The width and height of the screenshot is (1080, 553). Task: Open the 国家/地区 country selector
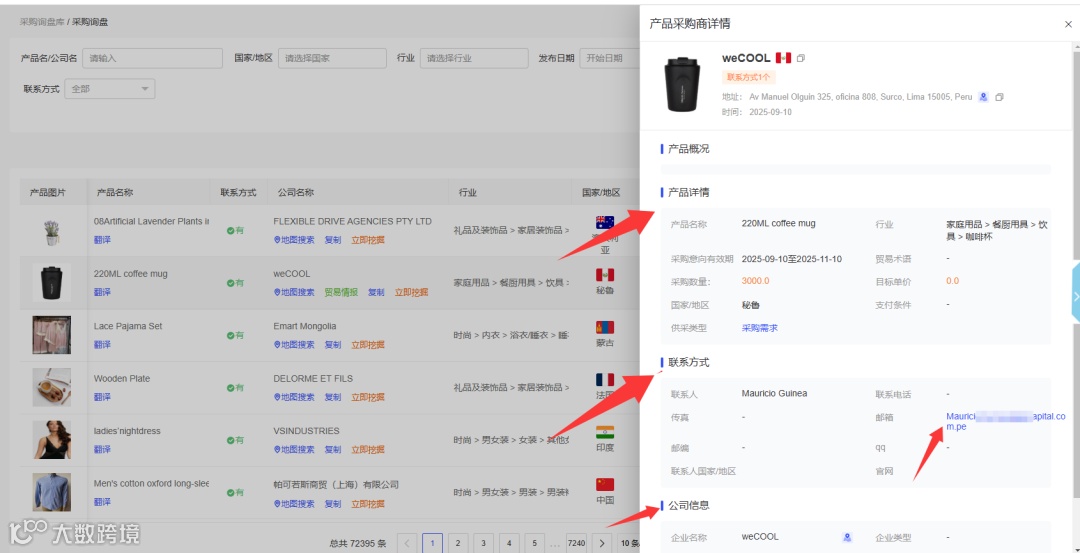coord(332,59)
